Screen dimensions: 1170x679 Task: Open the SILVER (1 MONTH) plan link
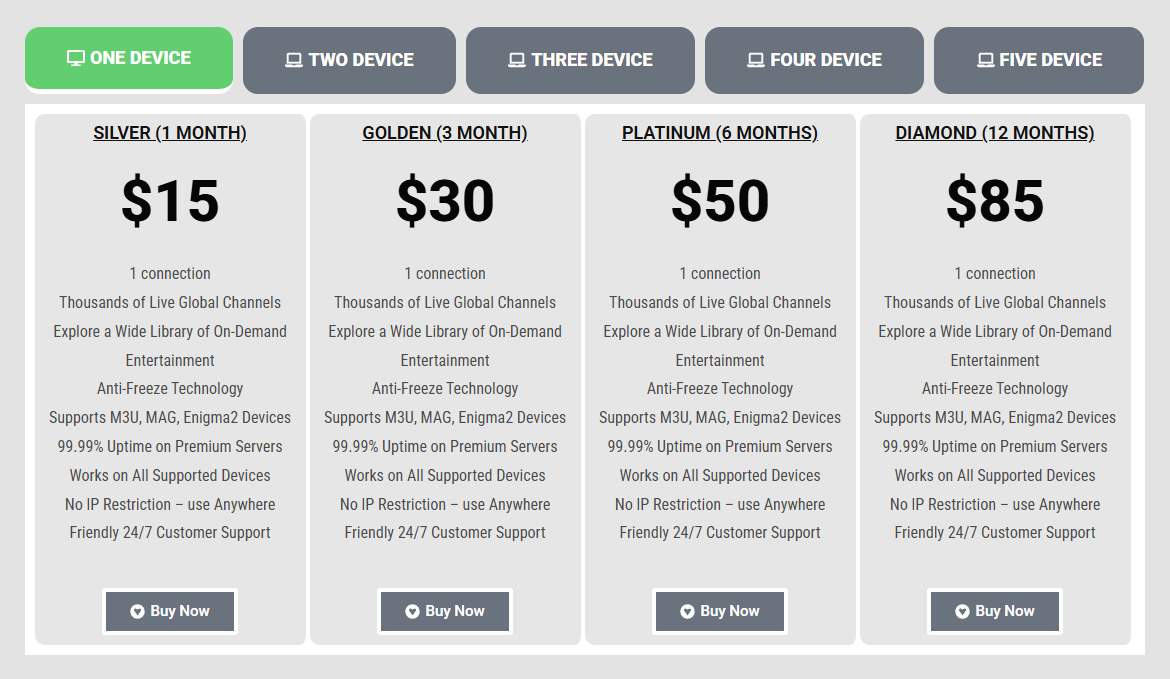click(170, 132)
